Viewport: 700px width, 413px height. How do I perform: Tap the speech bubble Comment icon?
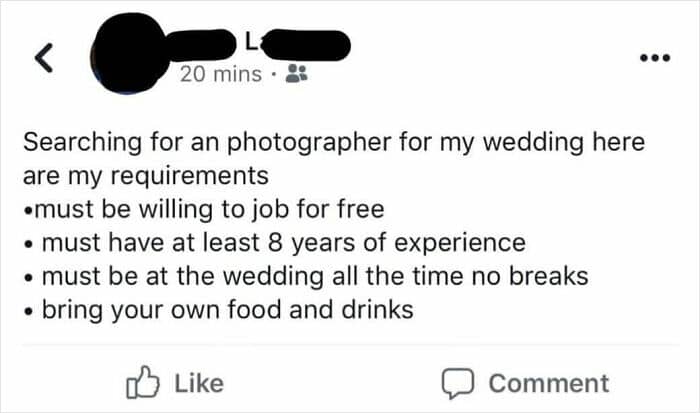pyautogui.click(x=458, y=383)
